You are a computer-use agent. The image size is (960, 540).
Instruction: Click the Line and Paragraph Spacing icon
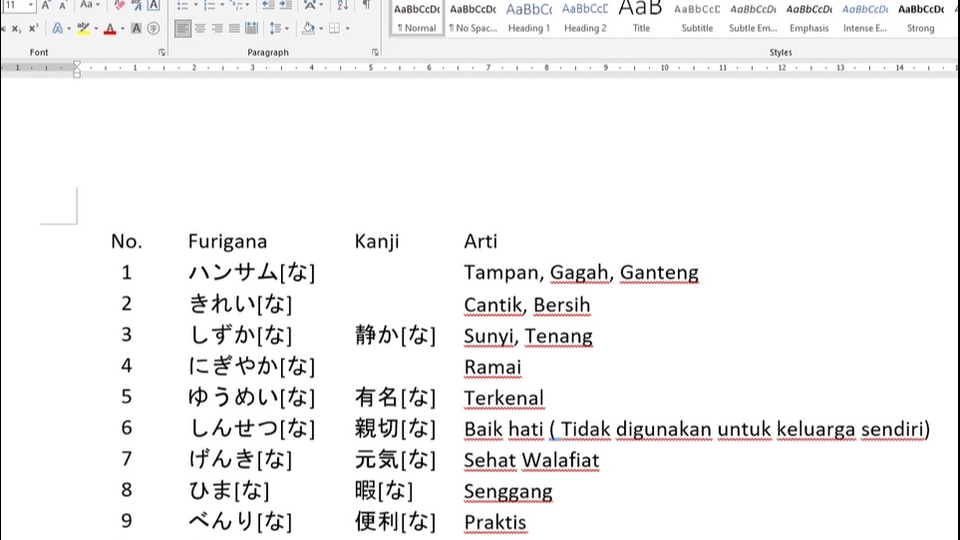click(276, 29)
